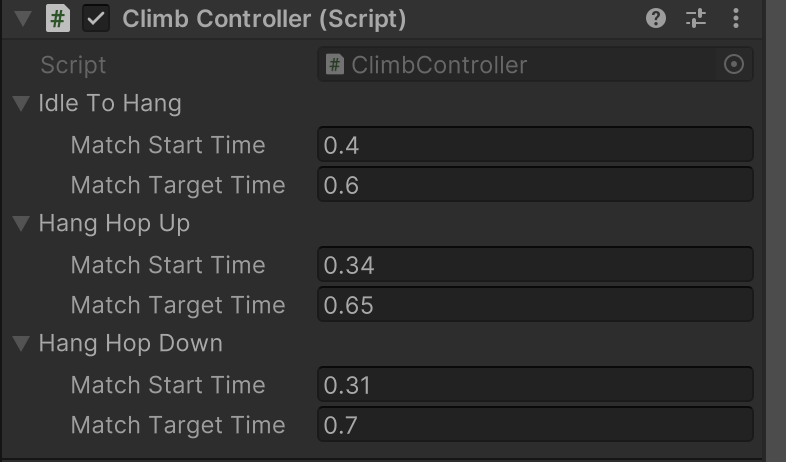Open the component presets icon

[696, 18]
